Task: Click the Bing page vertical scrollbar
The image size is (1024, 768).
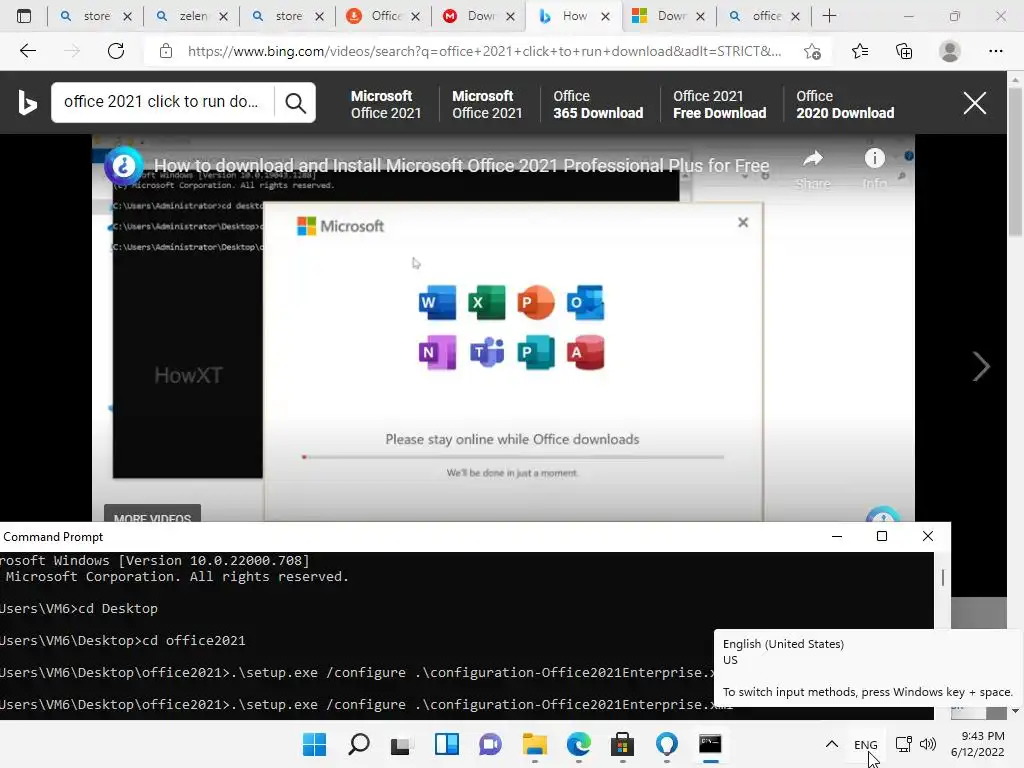Action: pyautogui.click(x=1015, y=163)
